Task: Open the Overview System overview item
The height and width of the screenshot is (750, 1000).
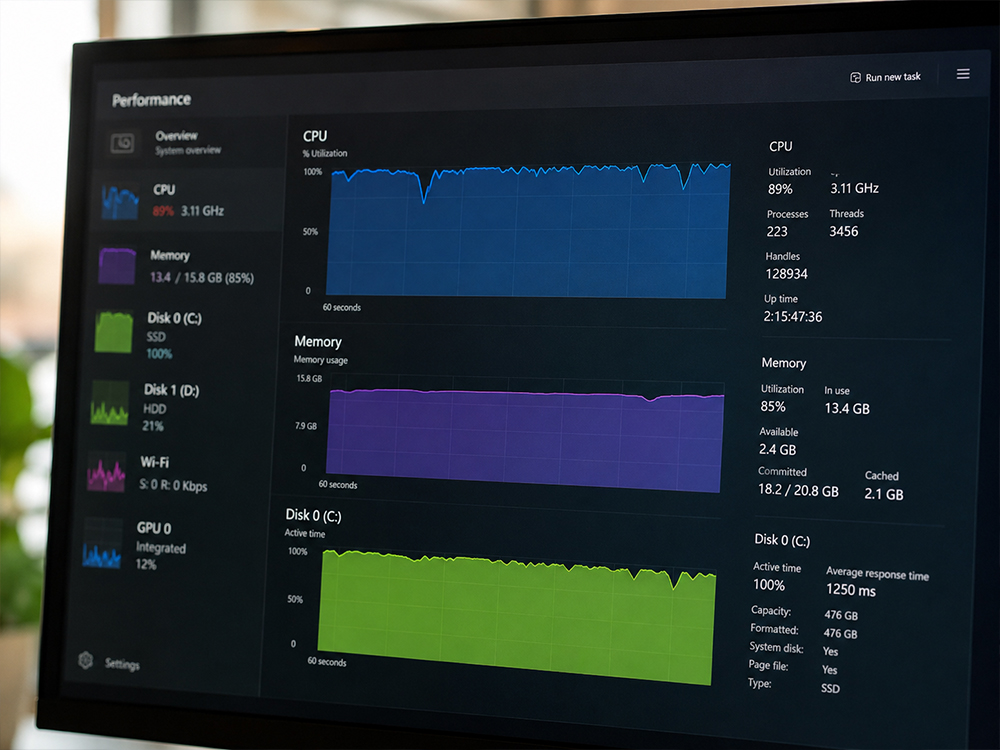Action: [189, 143]
